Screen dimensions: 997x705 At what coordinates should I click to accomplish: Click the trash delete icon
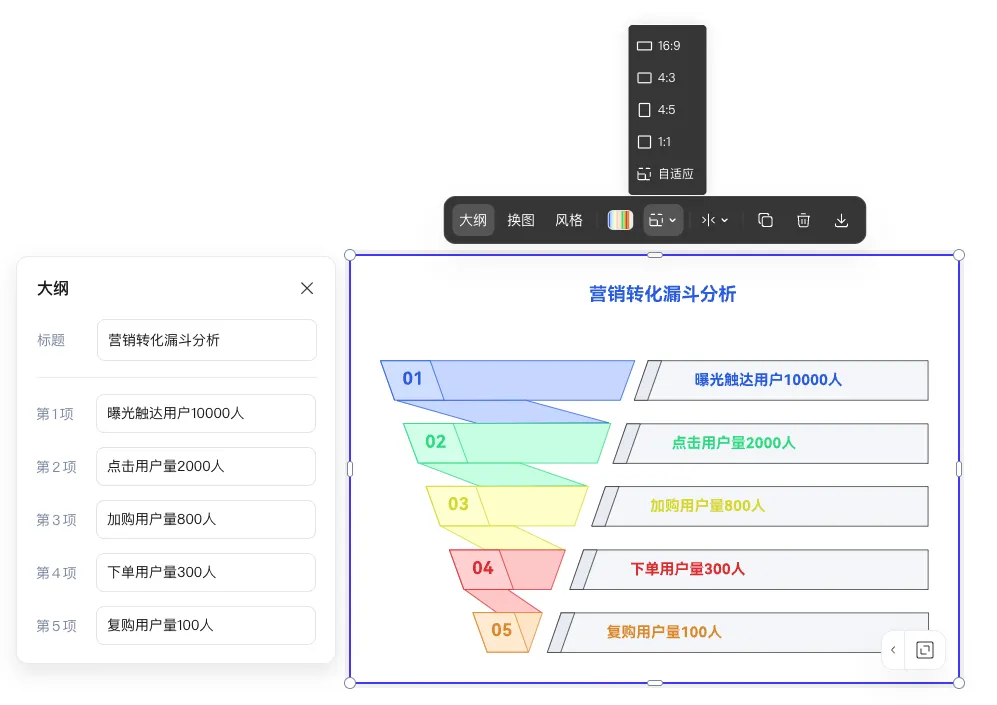pos(803,220)
